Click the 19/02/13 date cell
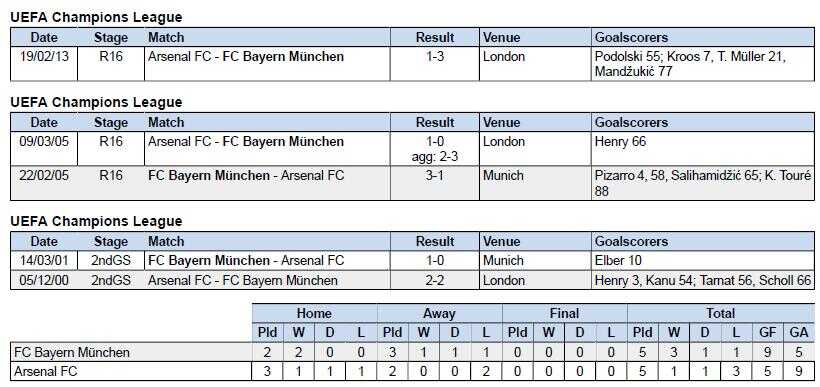This screenshot has width=820, height=387. coord(44,64)
